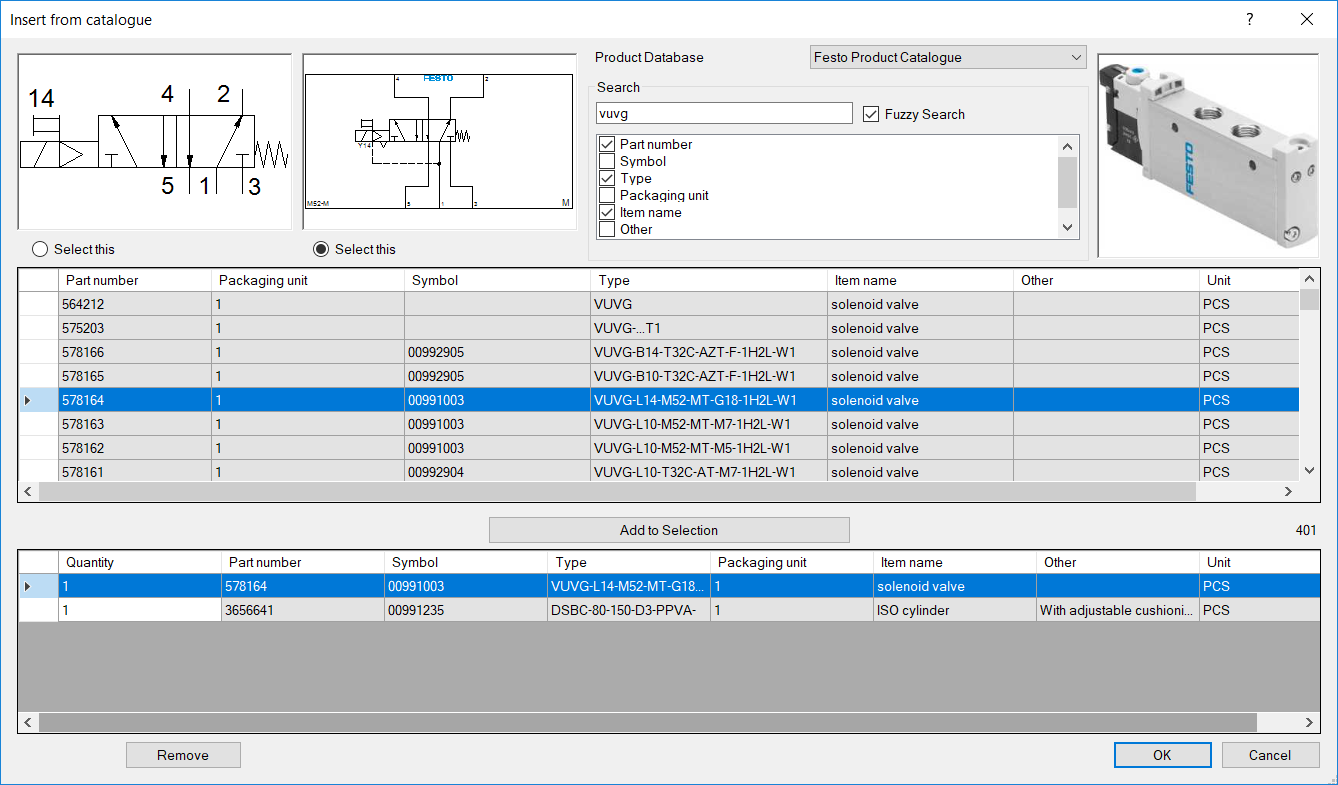The height and width of the screenshot is (785, 1338).
Task: Click selection table scroll-left arrow
Action: [28, 722]
